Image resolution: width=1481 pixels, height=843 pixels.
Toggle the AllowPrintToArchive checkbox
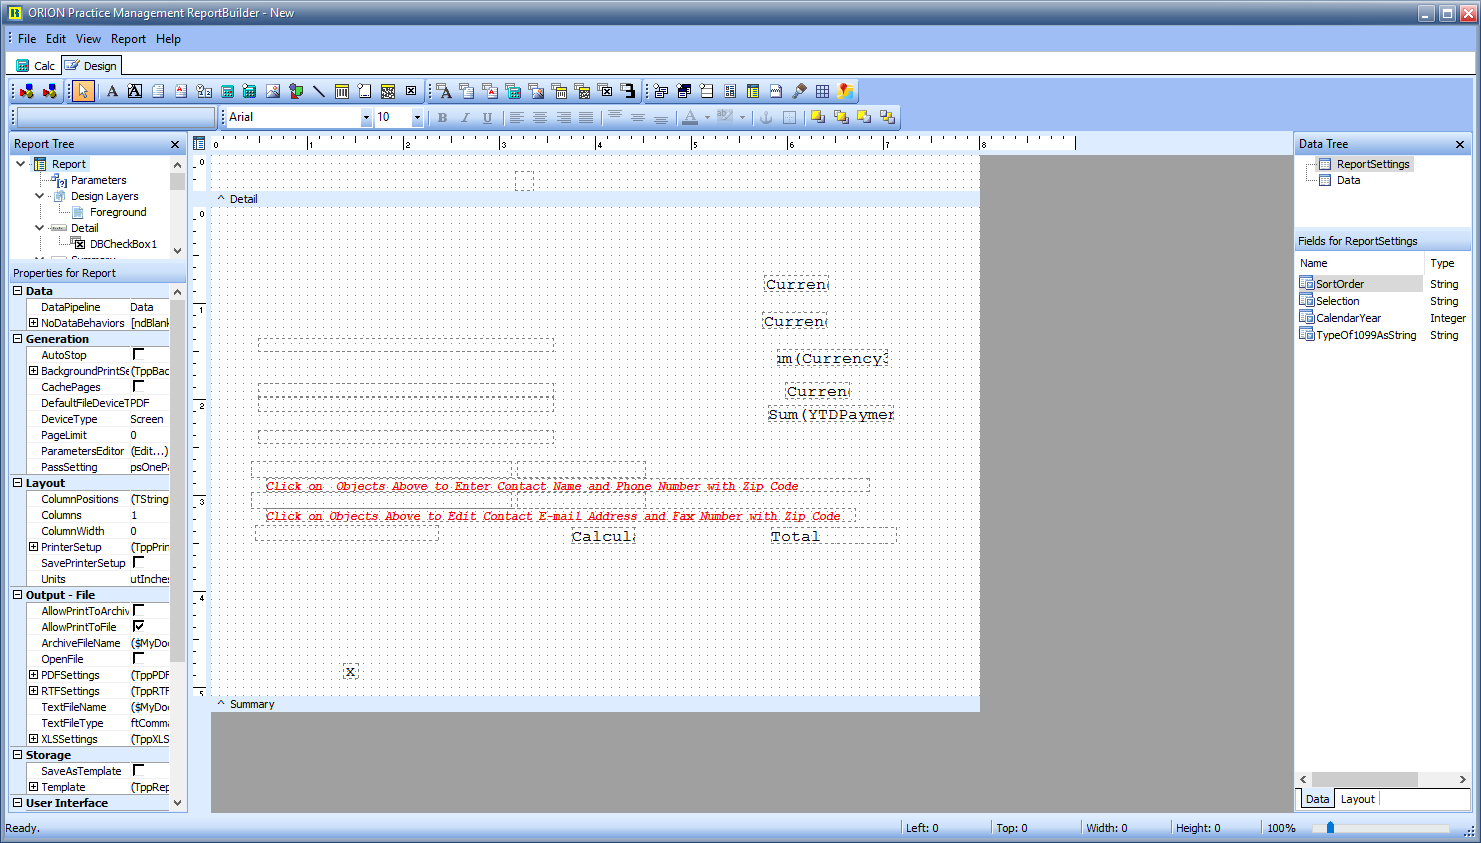pyautogui.click(x=138, y=610)
